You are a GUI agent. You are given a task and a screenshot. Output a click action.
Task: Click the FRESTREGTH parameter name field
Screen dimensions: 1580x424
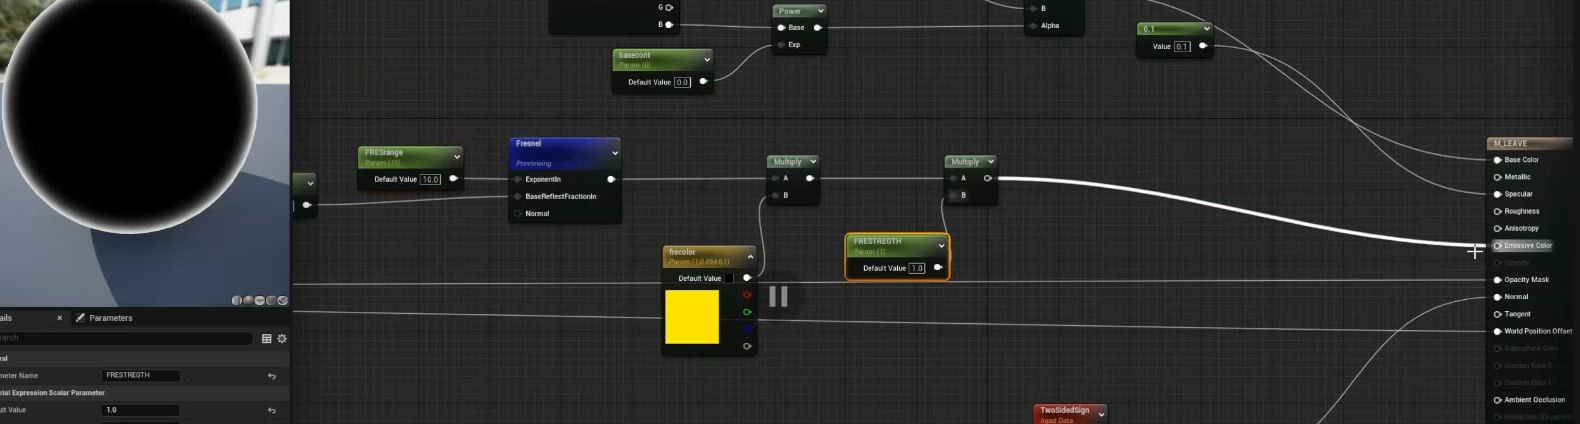(x=140, y=376)
